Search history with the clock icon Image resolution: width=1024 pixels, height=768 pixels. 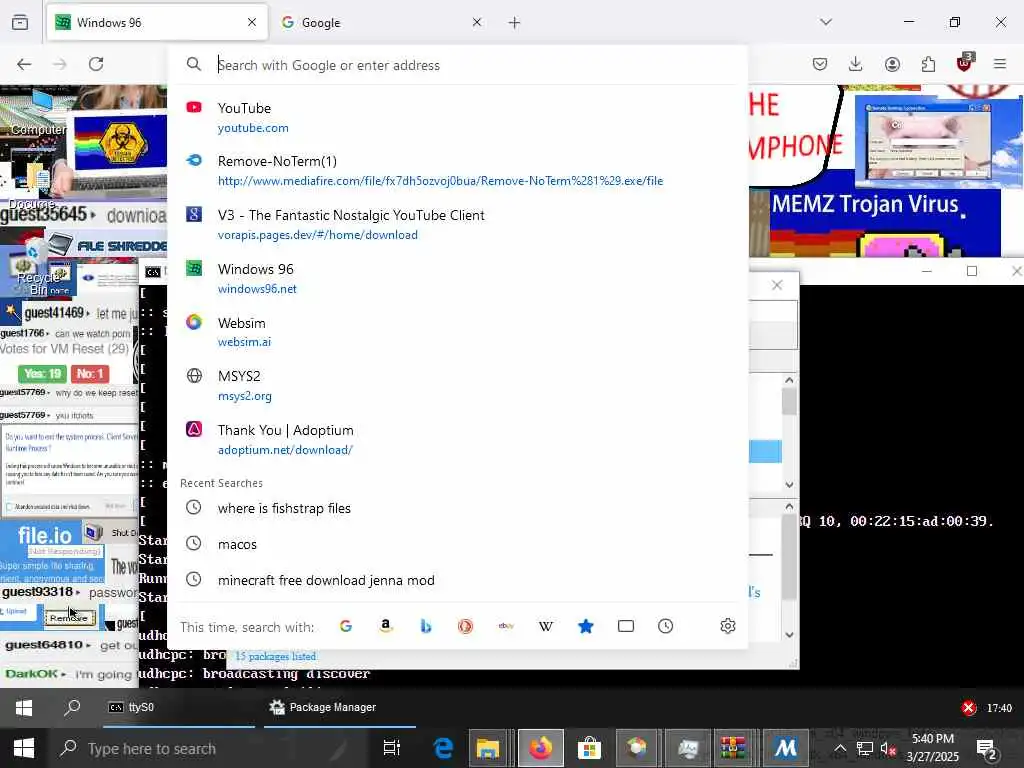point(665,626)
